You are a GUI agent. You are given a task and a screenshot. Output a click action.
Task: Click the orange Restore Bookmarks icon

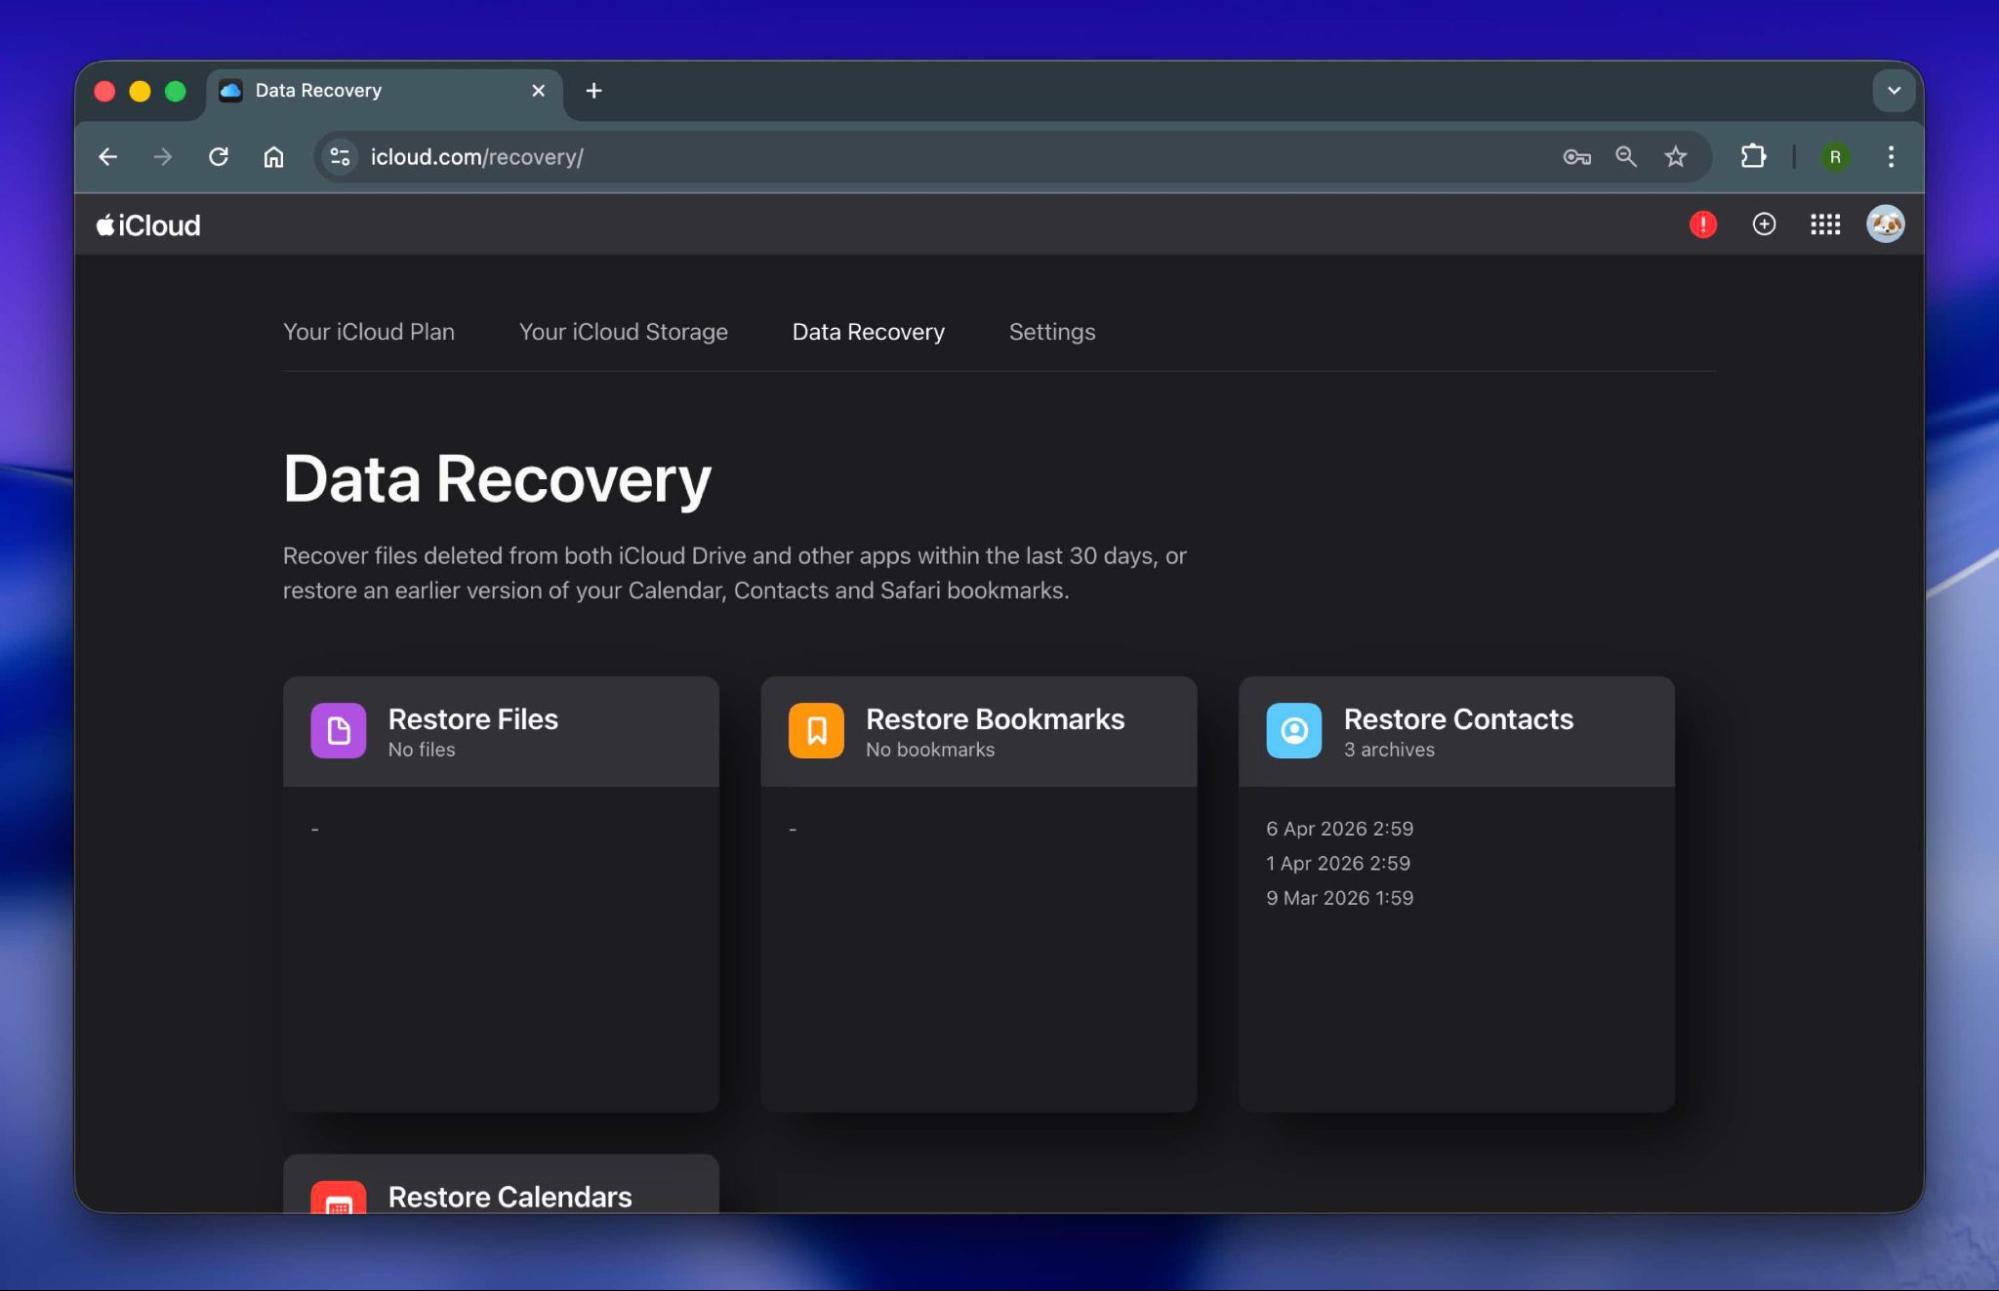816,731
